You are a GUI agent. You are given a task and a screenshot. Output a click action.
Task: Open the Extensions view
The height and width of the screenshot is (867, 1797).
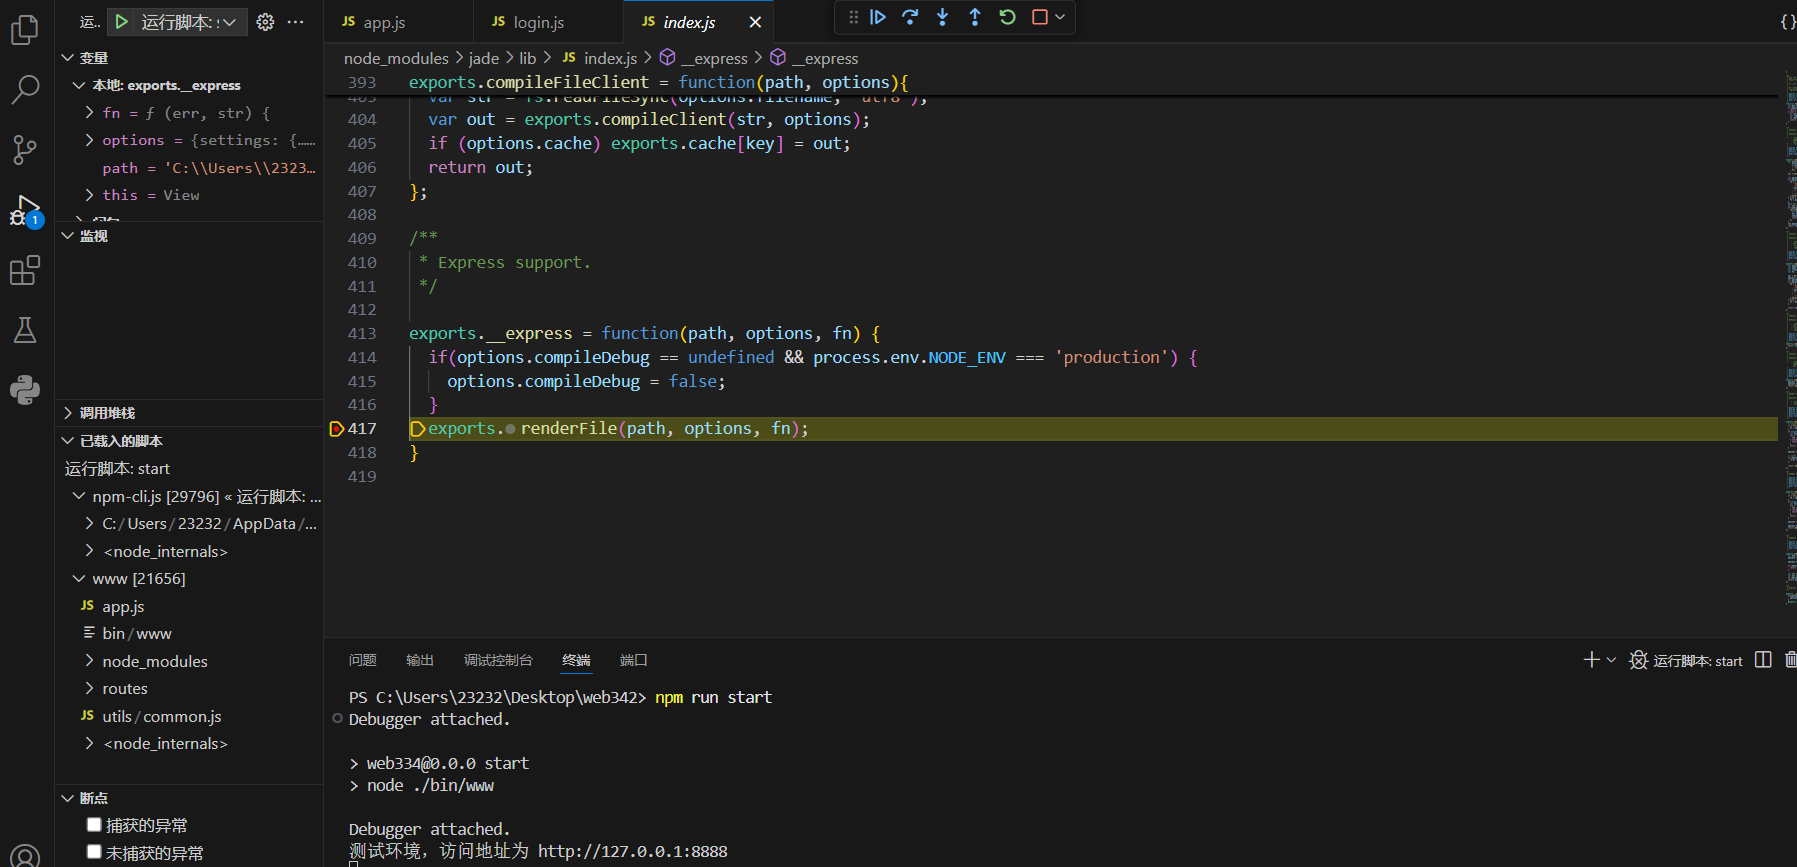[25, 270]
